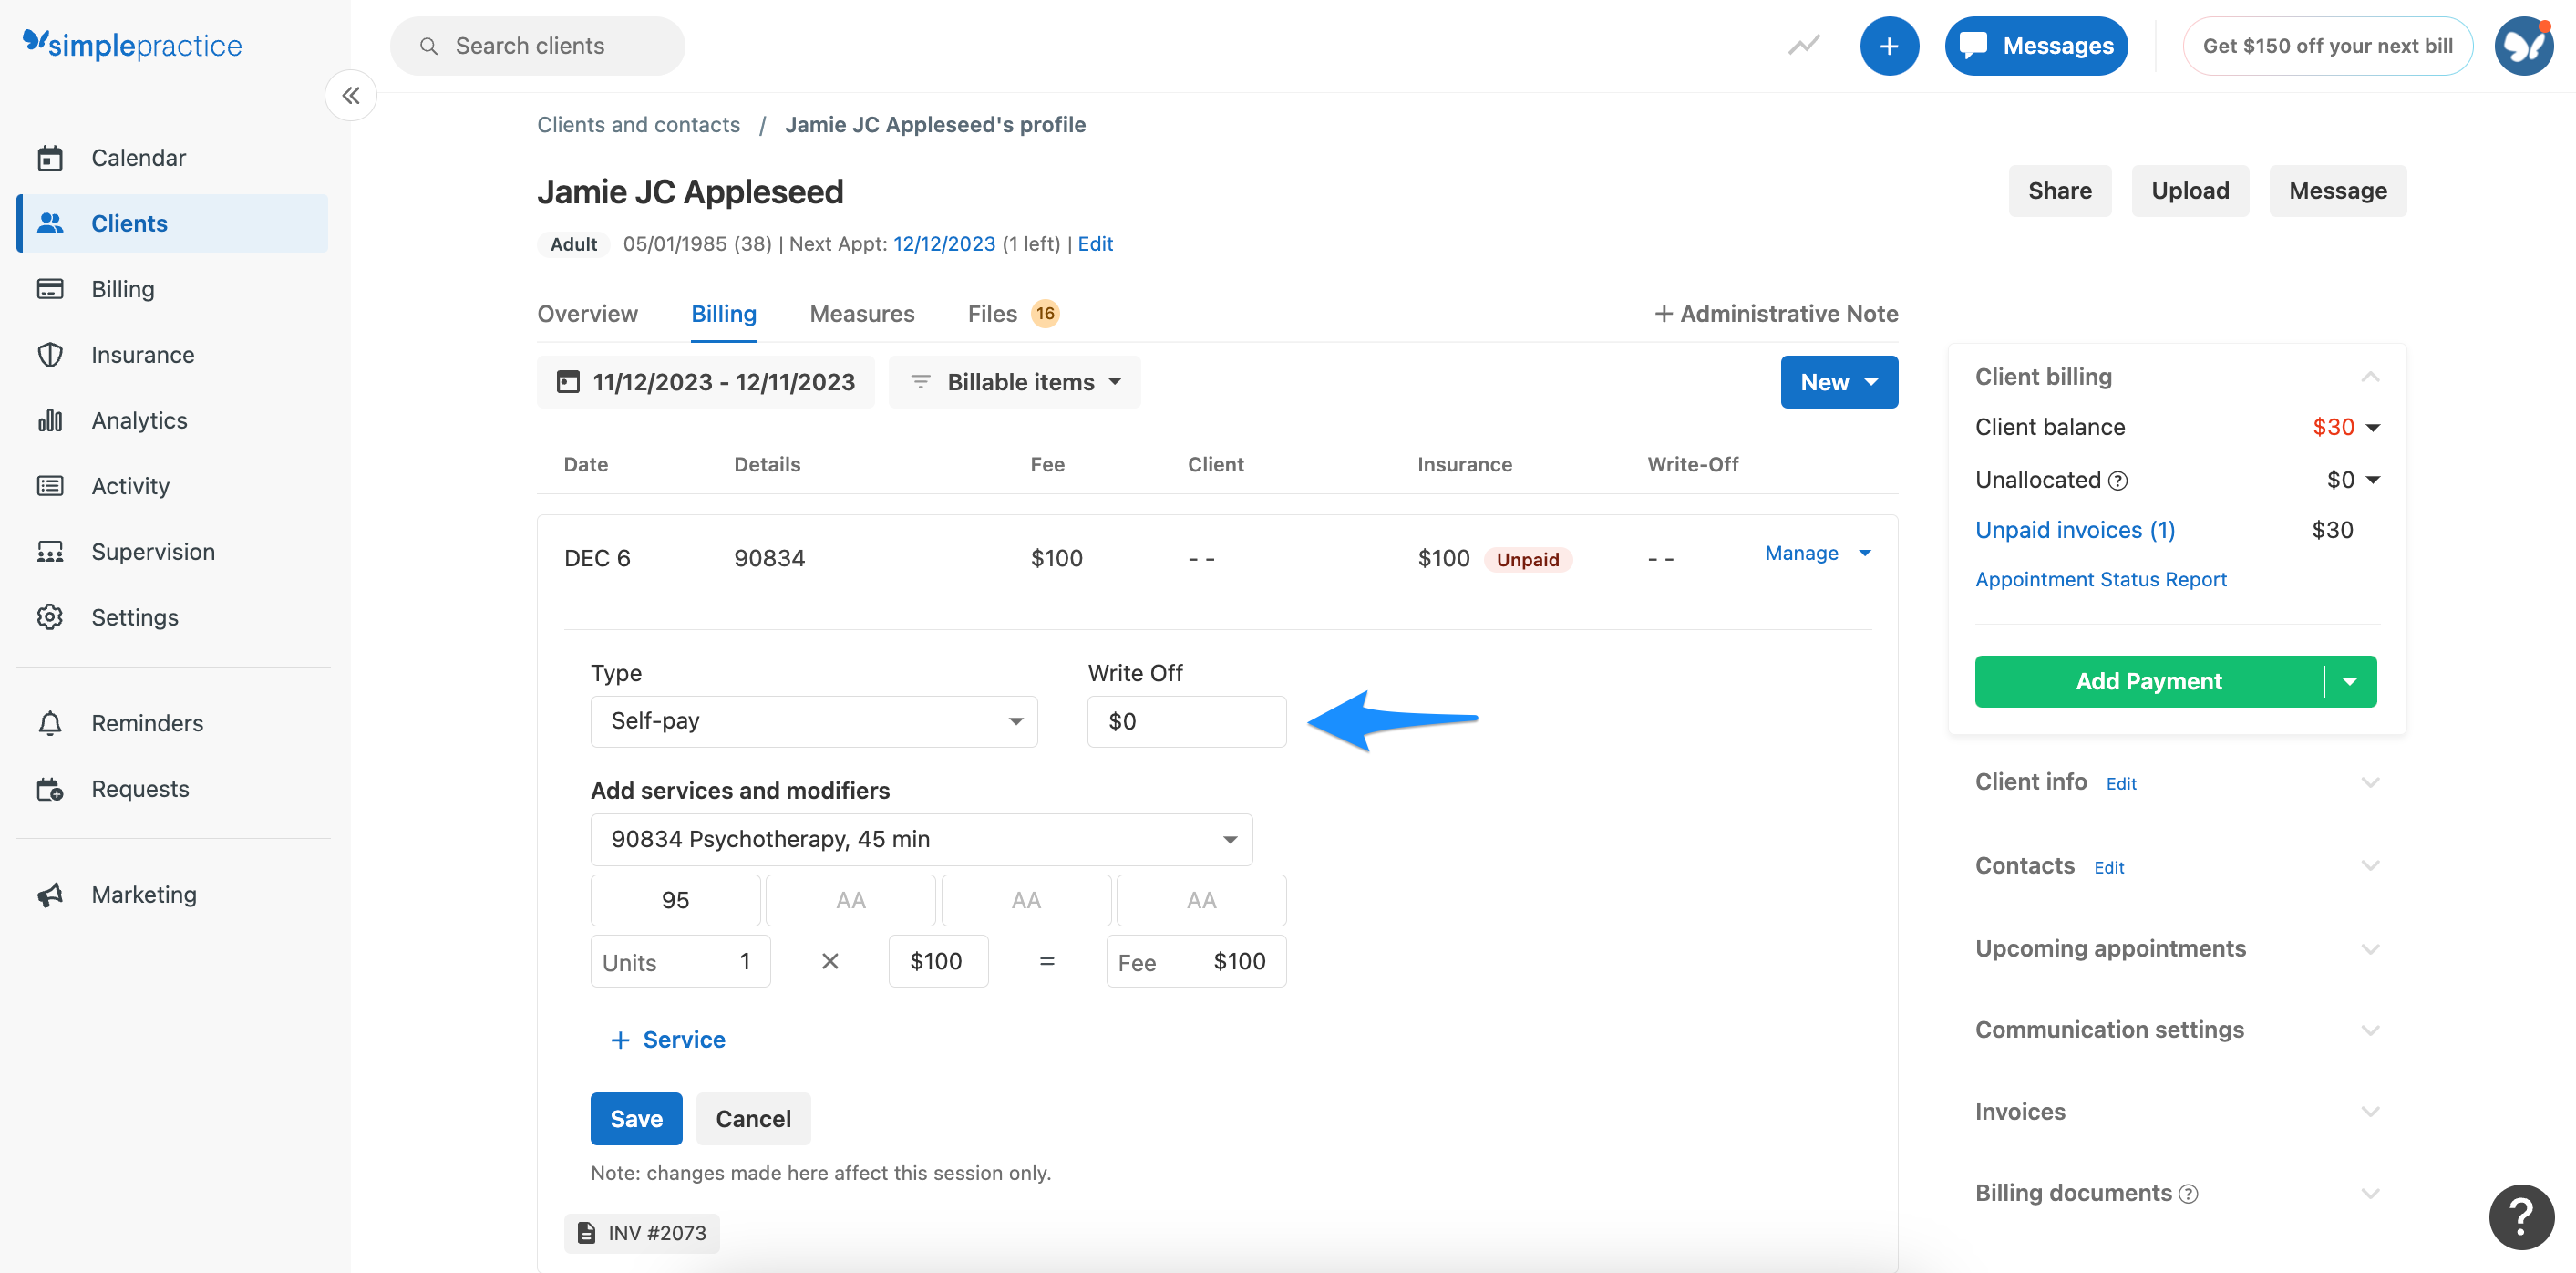Open the Insurance section
2576x1273 pixels.
click(142, 354)
